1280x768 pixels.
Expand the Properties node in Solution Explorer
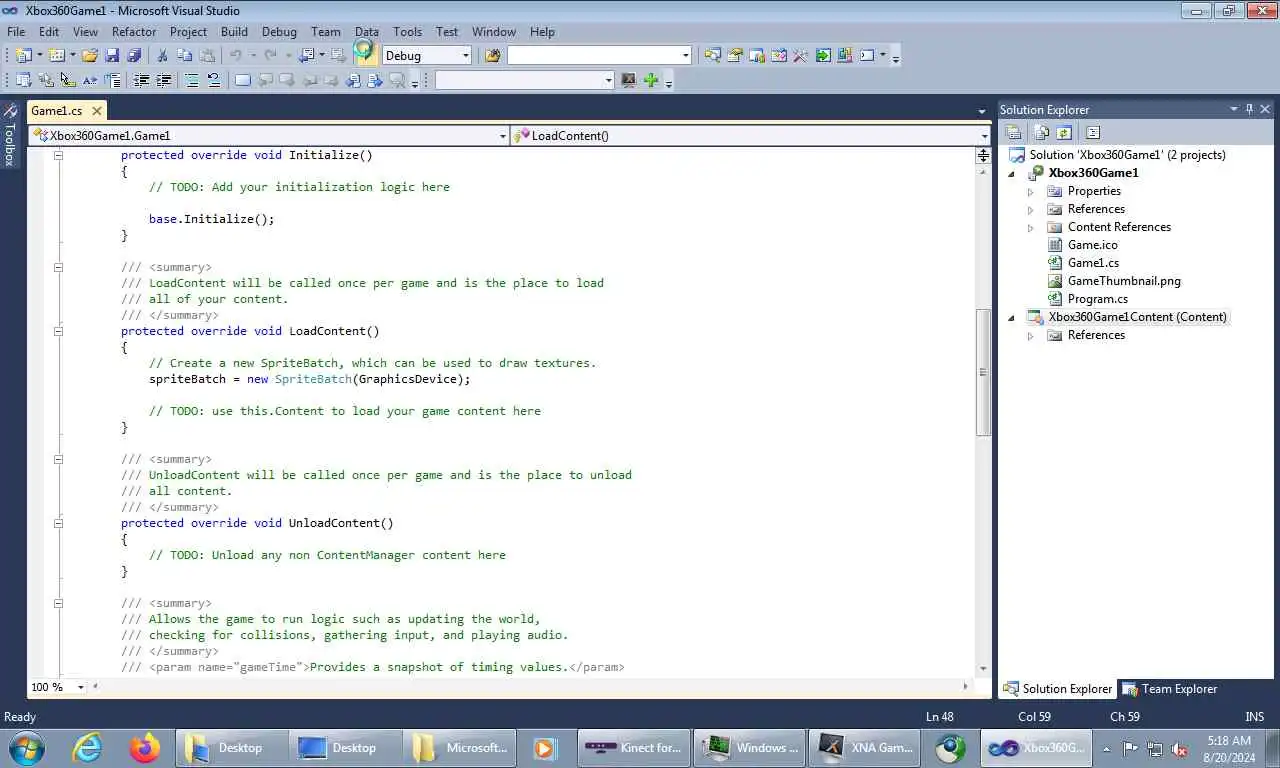click(x=1030, y=191)
